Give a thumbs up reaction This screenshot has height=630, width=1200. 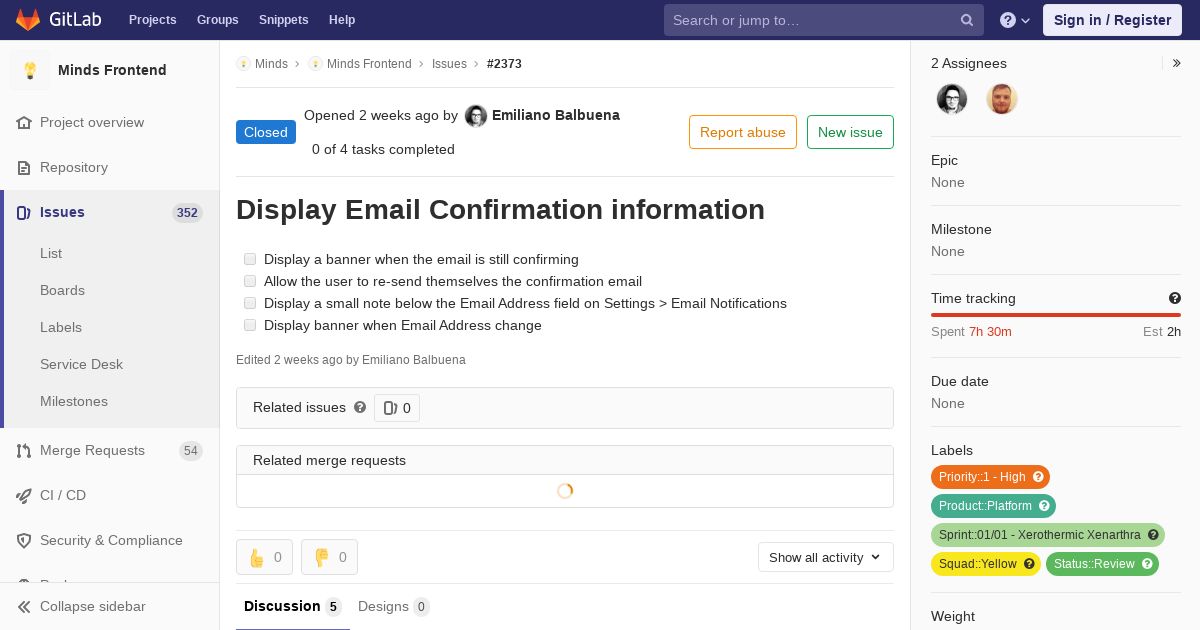pyautogui.click(x=264, y=557)
